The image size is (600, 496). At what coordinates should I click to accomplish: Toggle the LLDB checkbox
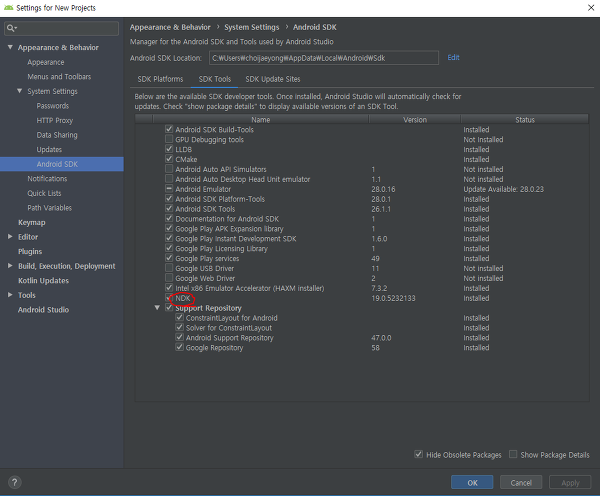169,149
